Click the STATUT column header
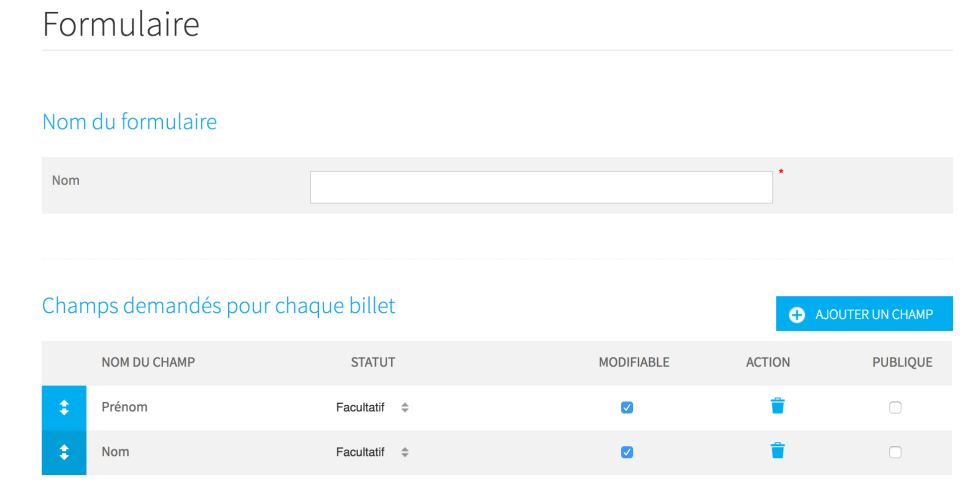 click(x=373, y=362)
